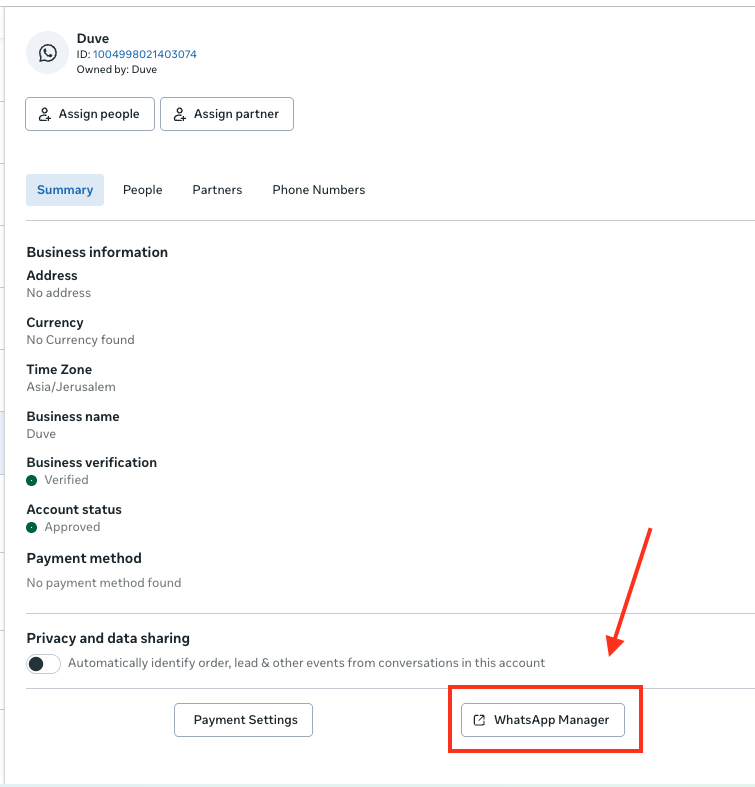Viewport: 755px width, 787px height.
Task: Click the add-person icon in Assign people
Action: tap(45, 115)
